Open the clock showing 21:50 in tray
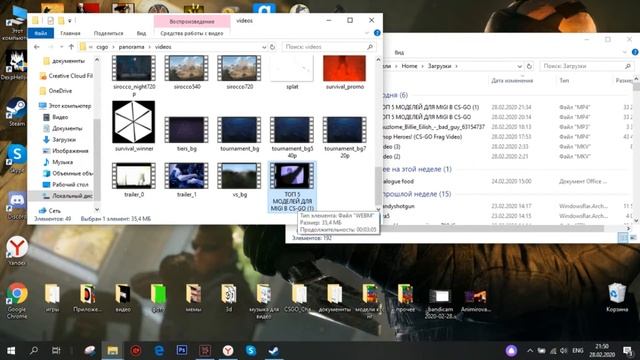640x360 pixels. [x=602, y=351]
